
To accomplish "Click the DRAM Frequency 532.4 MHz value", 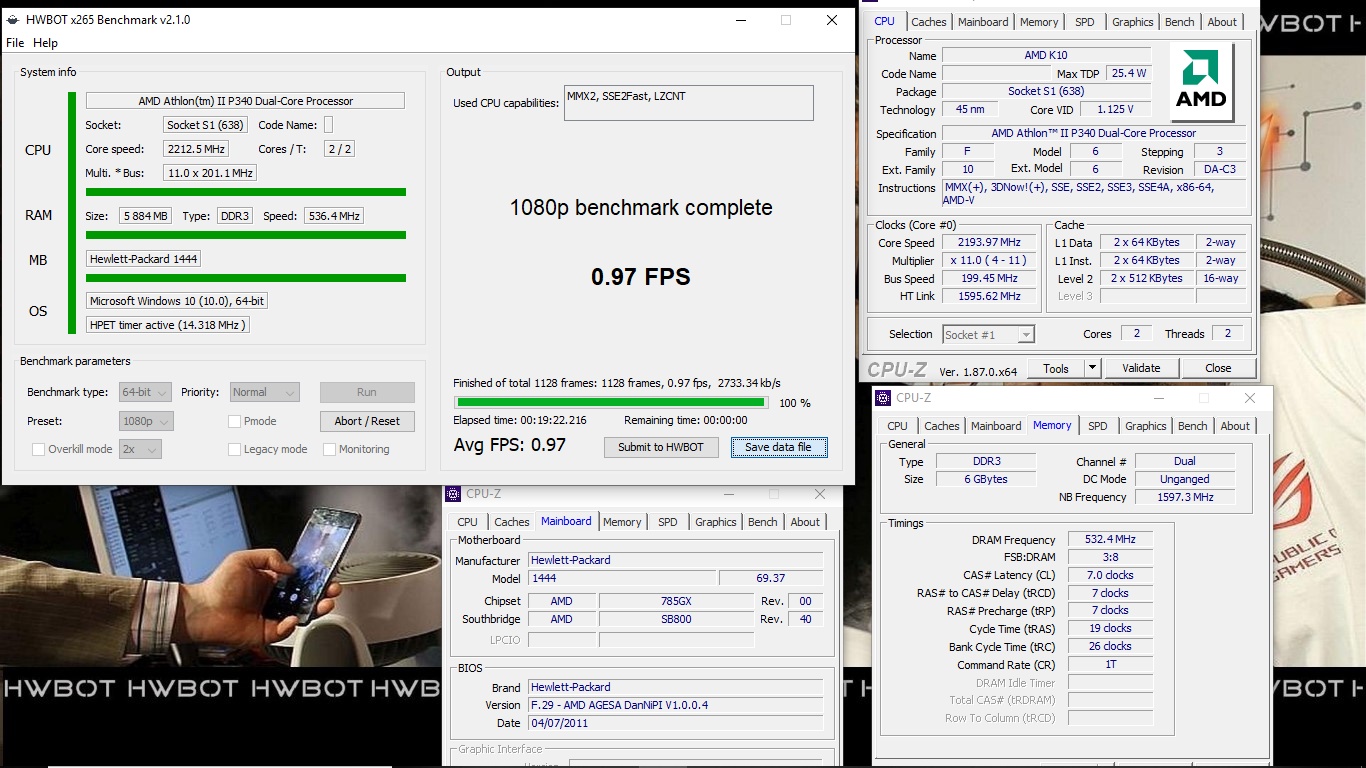I will click(x=1110, y=539).
